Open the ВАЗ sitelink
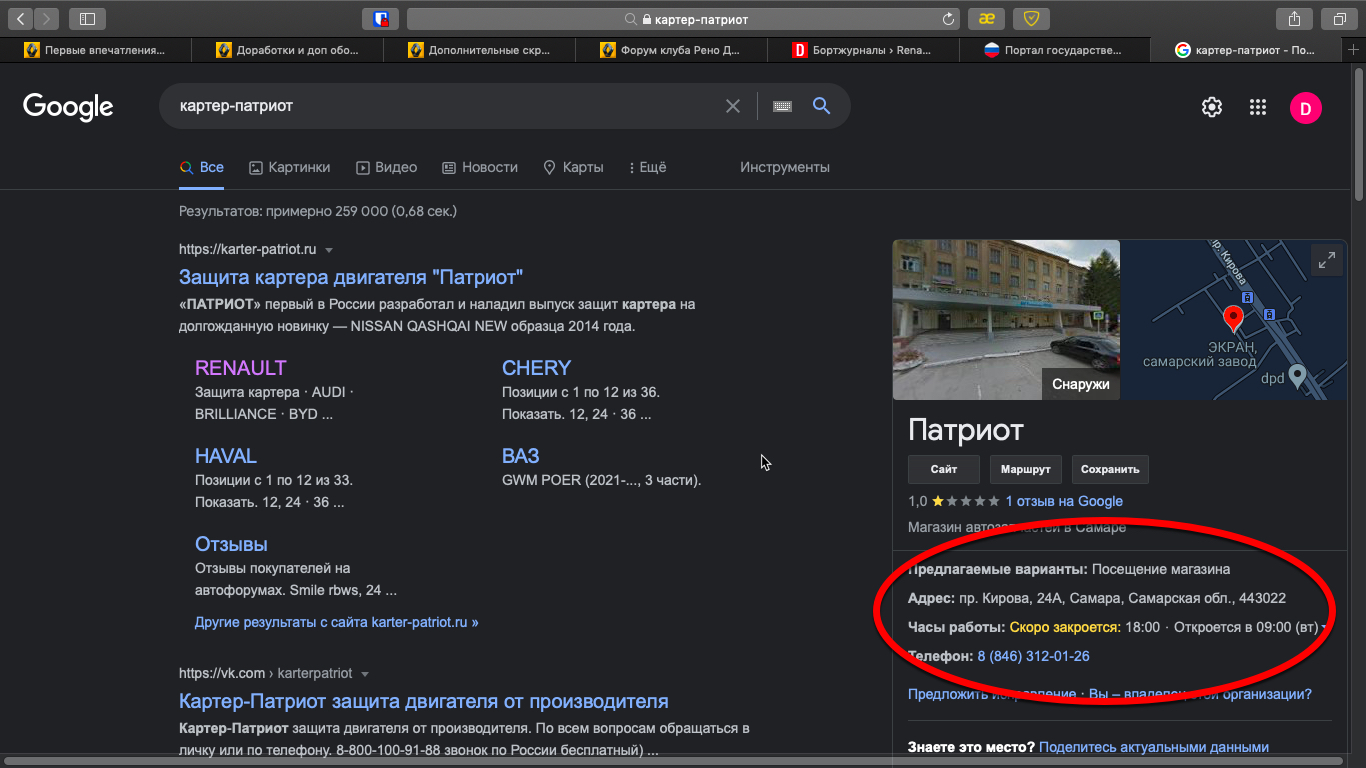This screenshot has width=1366, height=768. [520, 455]
